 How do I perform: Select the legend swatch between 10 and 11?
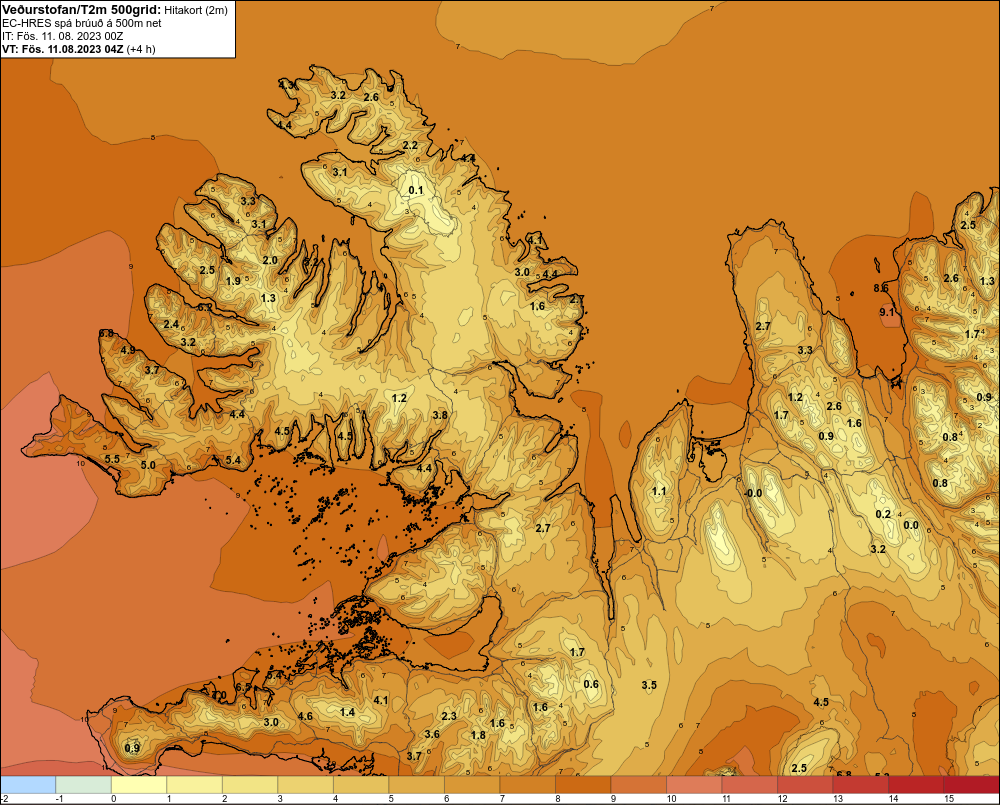click(694, 784)
